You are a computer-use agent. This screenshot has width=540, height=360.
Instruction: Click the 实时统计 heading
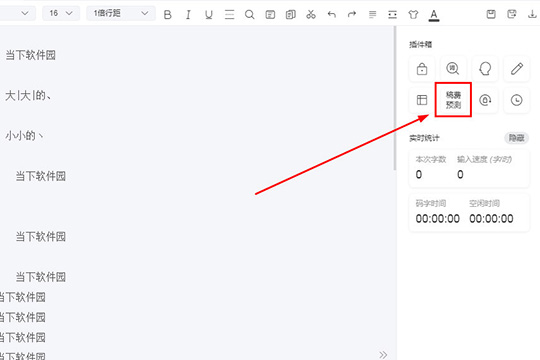click(x=424, y=138)
